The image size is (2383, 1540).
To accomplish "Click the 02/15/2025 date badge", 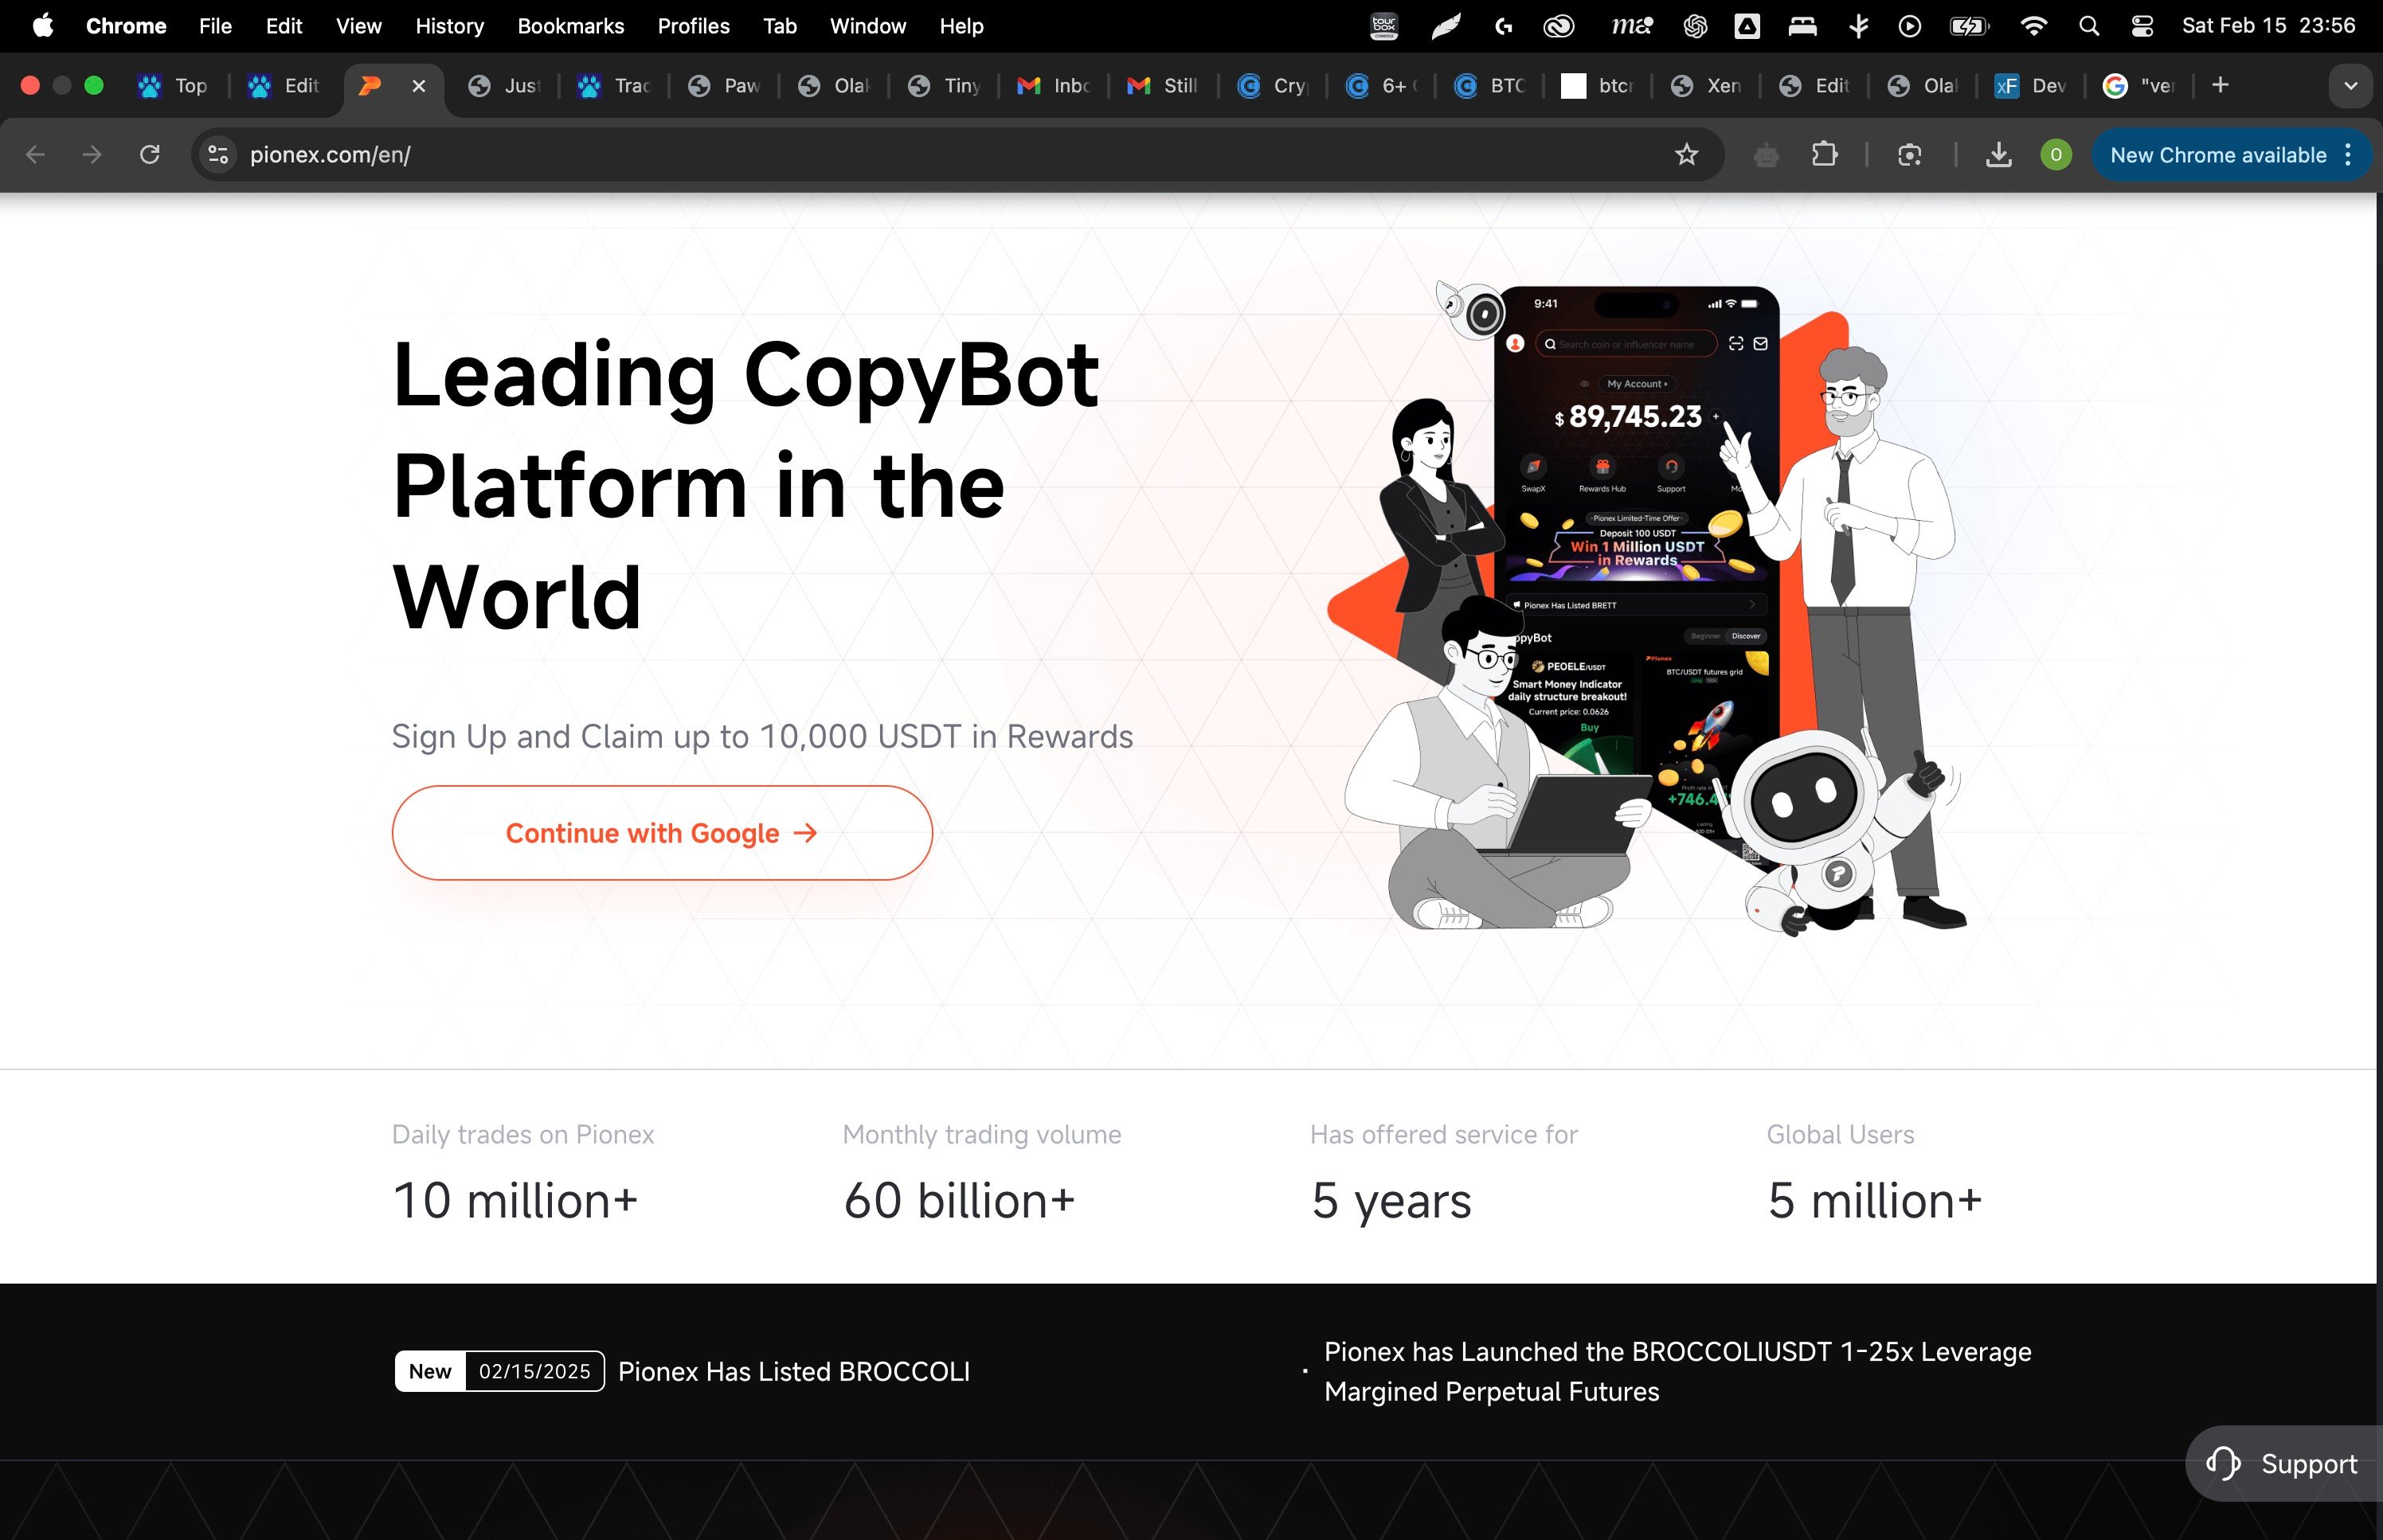I will [535, 1371].
